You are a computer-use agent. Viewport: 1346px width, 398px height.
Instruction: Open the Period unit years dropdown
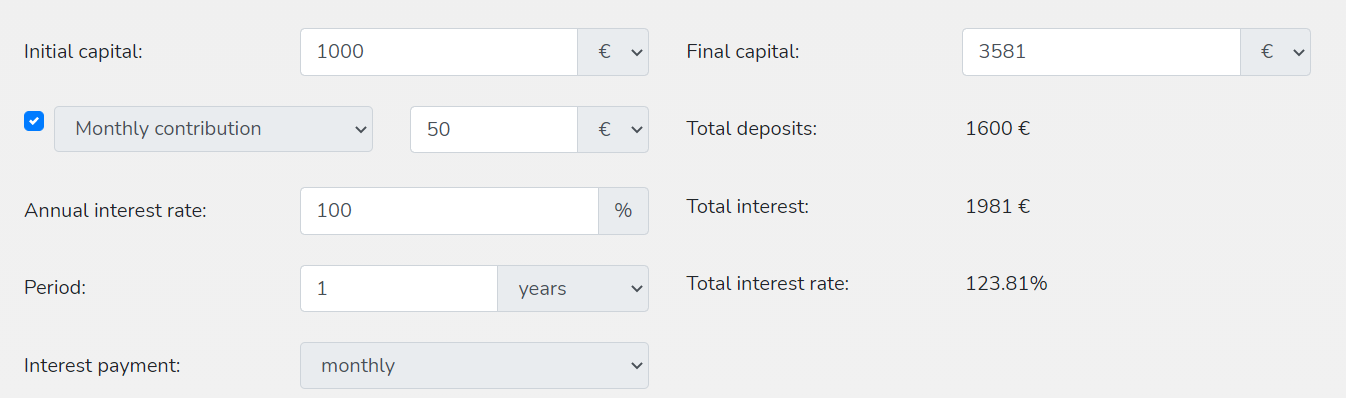tap(573, 288)
